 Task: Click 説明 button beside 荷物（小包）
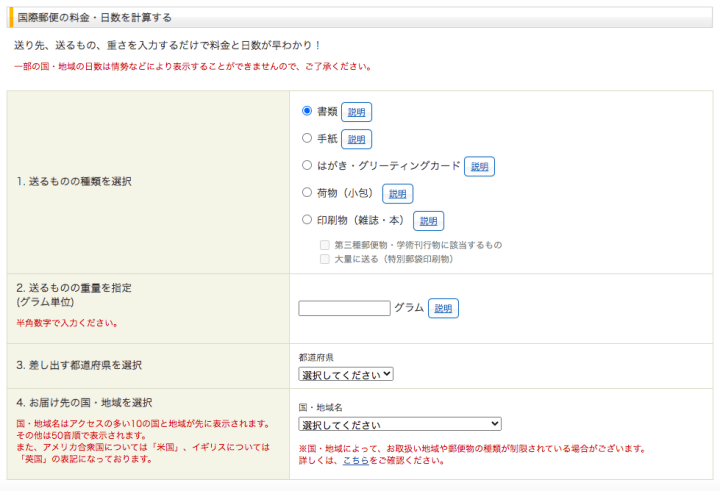[397, 193]
